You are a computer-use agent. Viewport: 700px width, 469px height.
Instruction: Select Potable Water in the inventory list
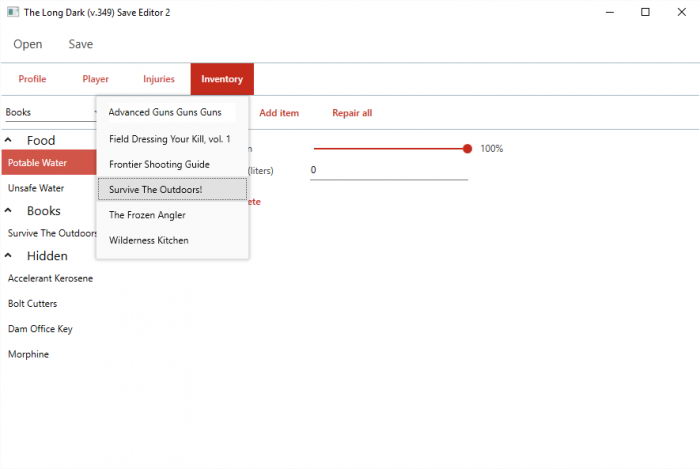click(49, 163)
